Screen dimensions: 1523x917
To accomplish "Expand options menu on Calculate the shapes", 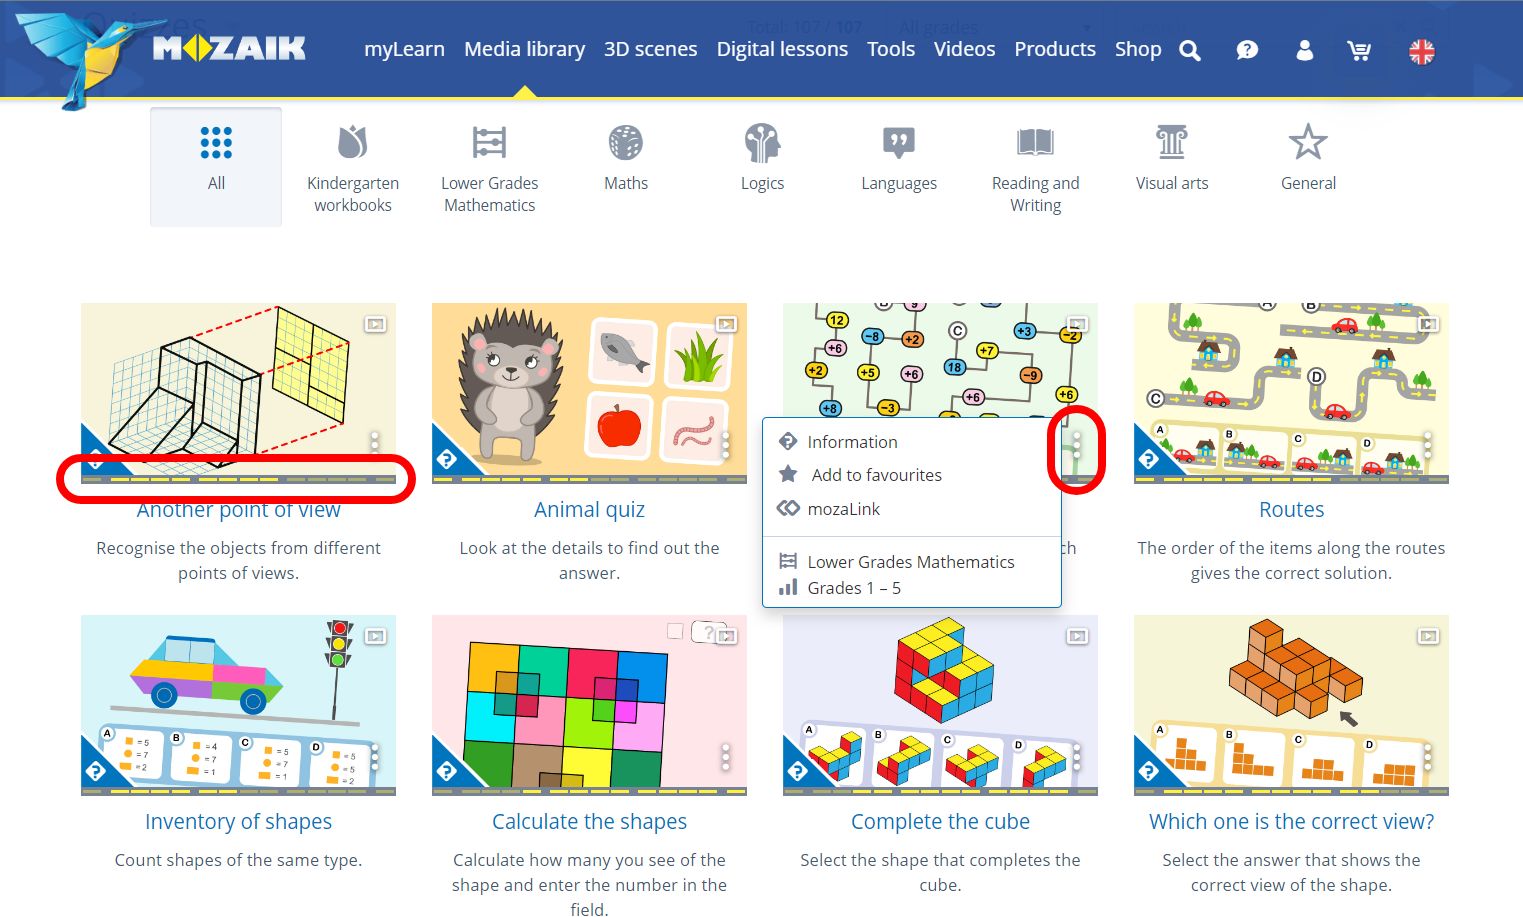I will pyautogui.click(x=726, y=757).
